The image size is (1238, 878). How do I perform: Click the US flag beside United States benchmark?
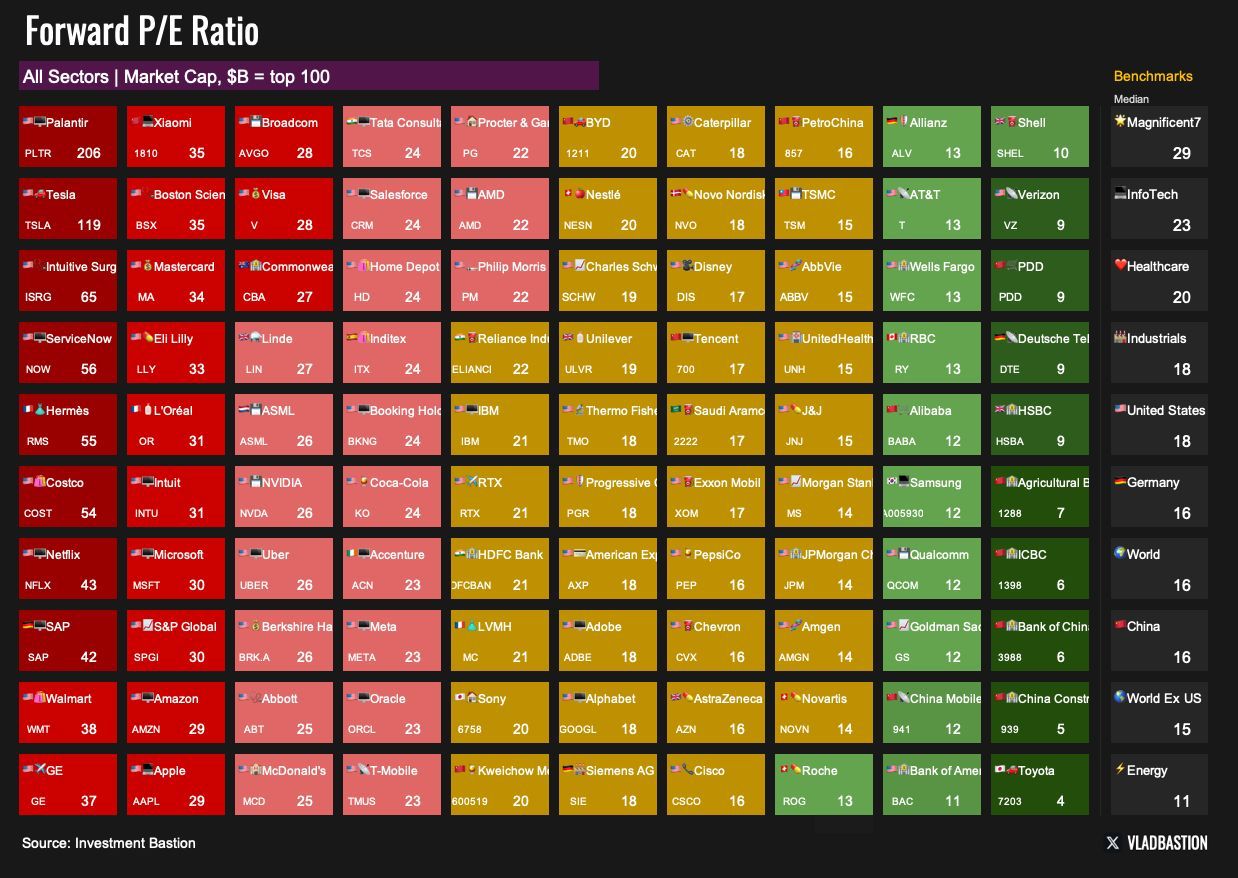tap(1120, 410)
